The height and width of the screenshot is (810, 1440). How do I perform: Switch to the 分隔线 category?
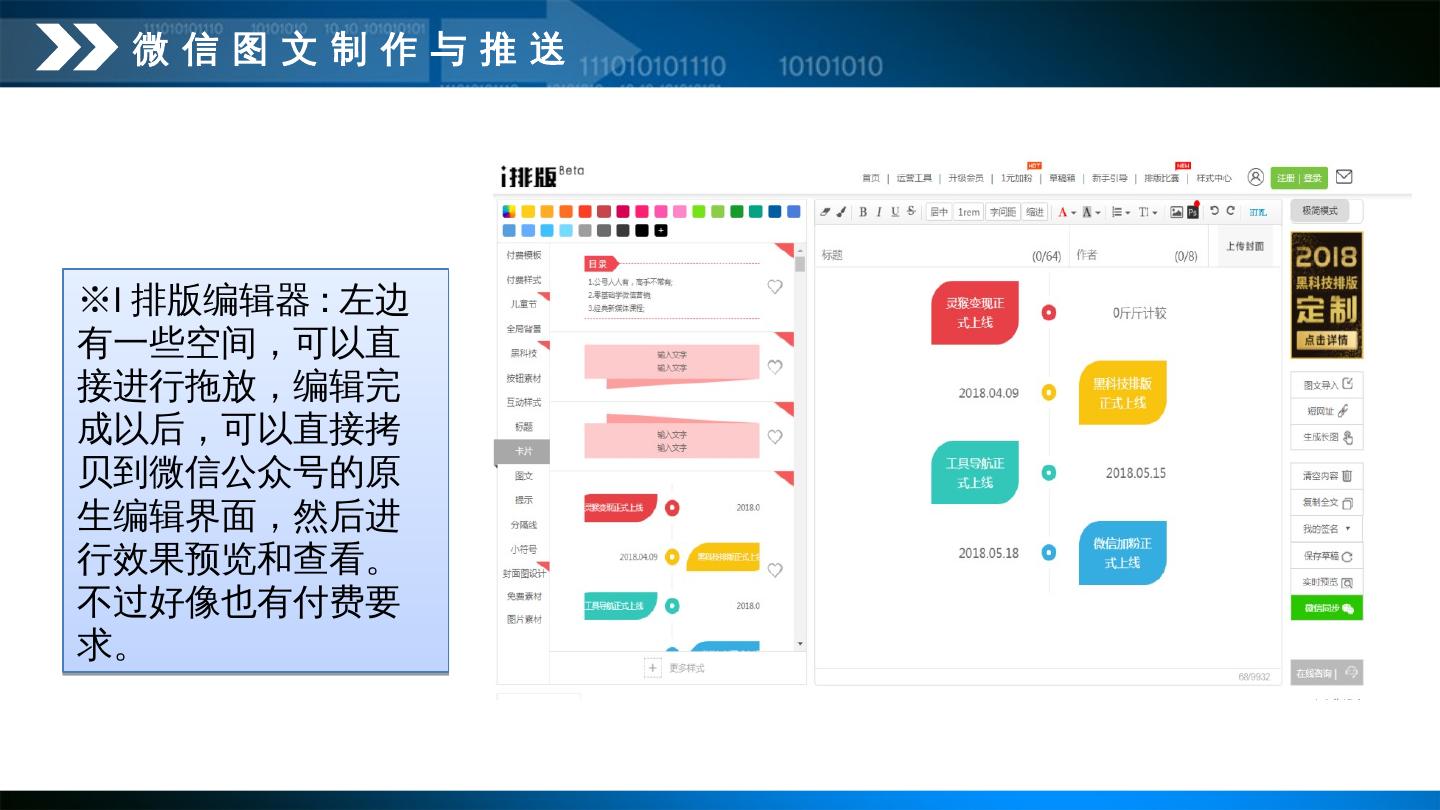coord(523,524)
